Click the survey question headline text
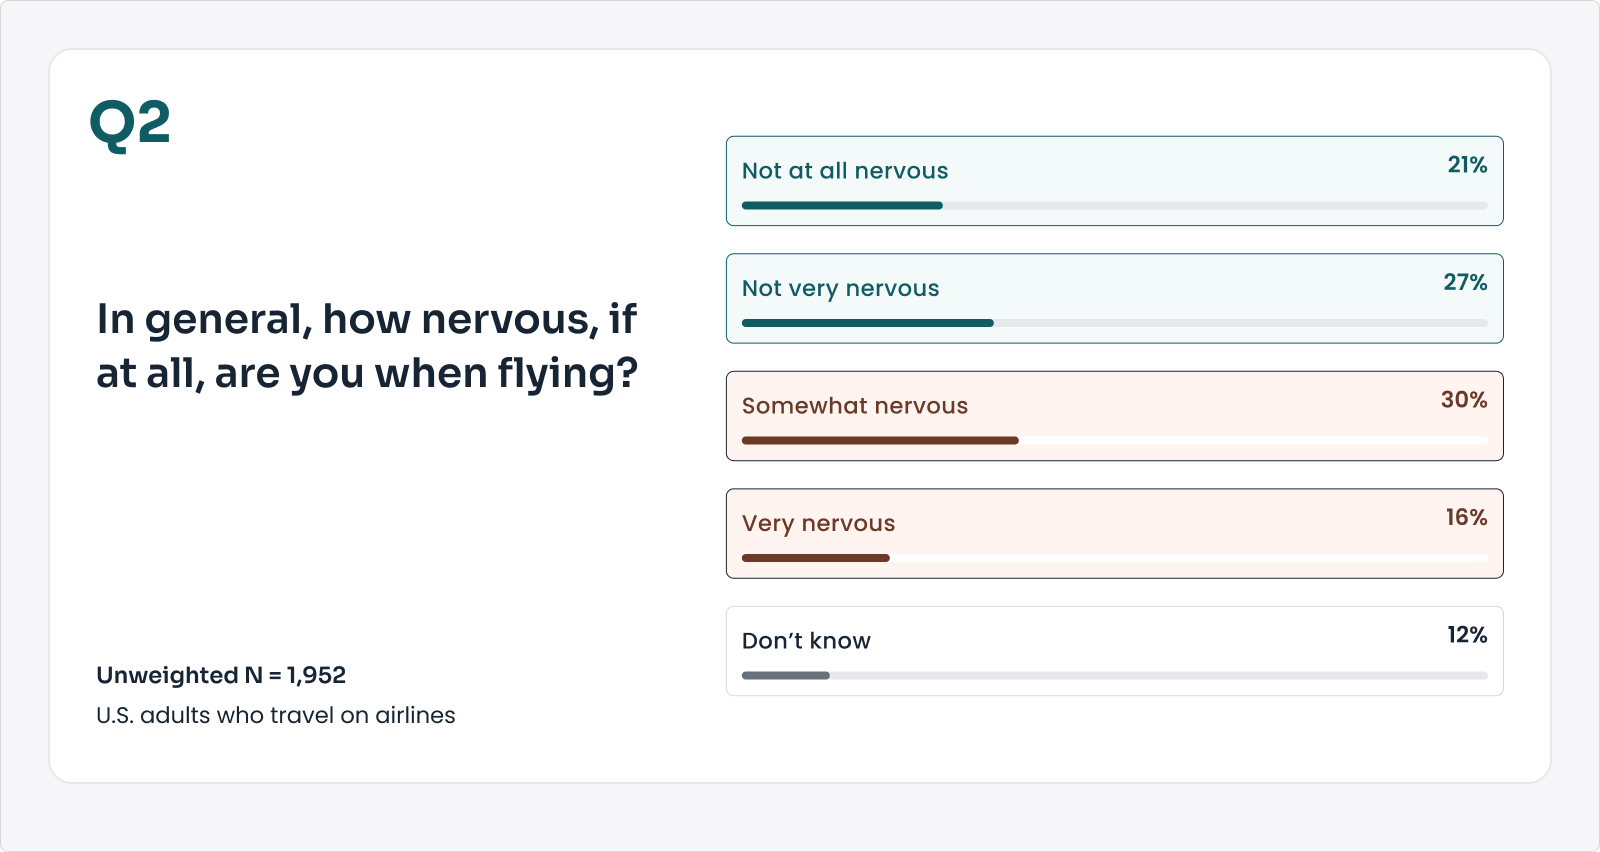Viewport: 1600px width, 852px height. 366,346
